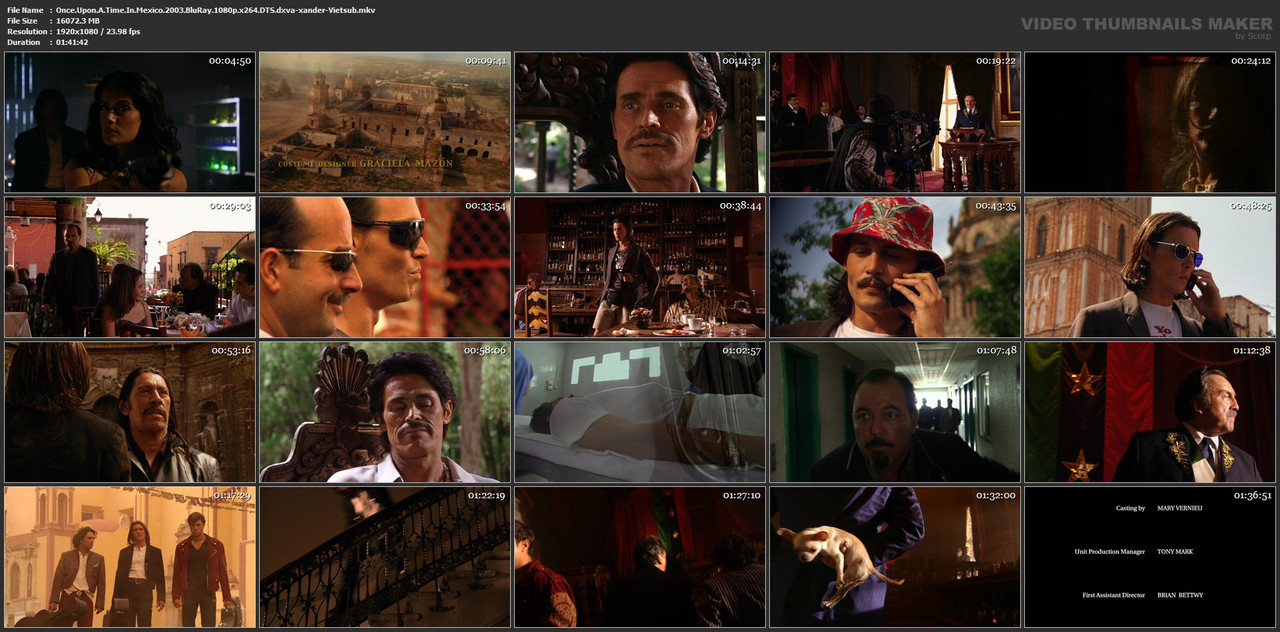Choose the frame timestamped 00:33:54
1280x632 pixels.
(x=385, y=267)
